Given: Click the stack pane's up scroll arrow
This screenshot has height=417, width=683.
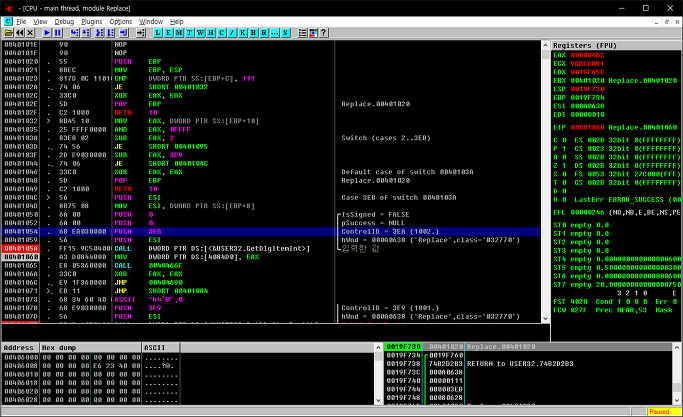Looking at the screenshot, I should (676, 347).
